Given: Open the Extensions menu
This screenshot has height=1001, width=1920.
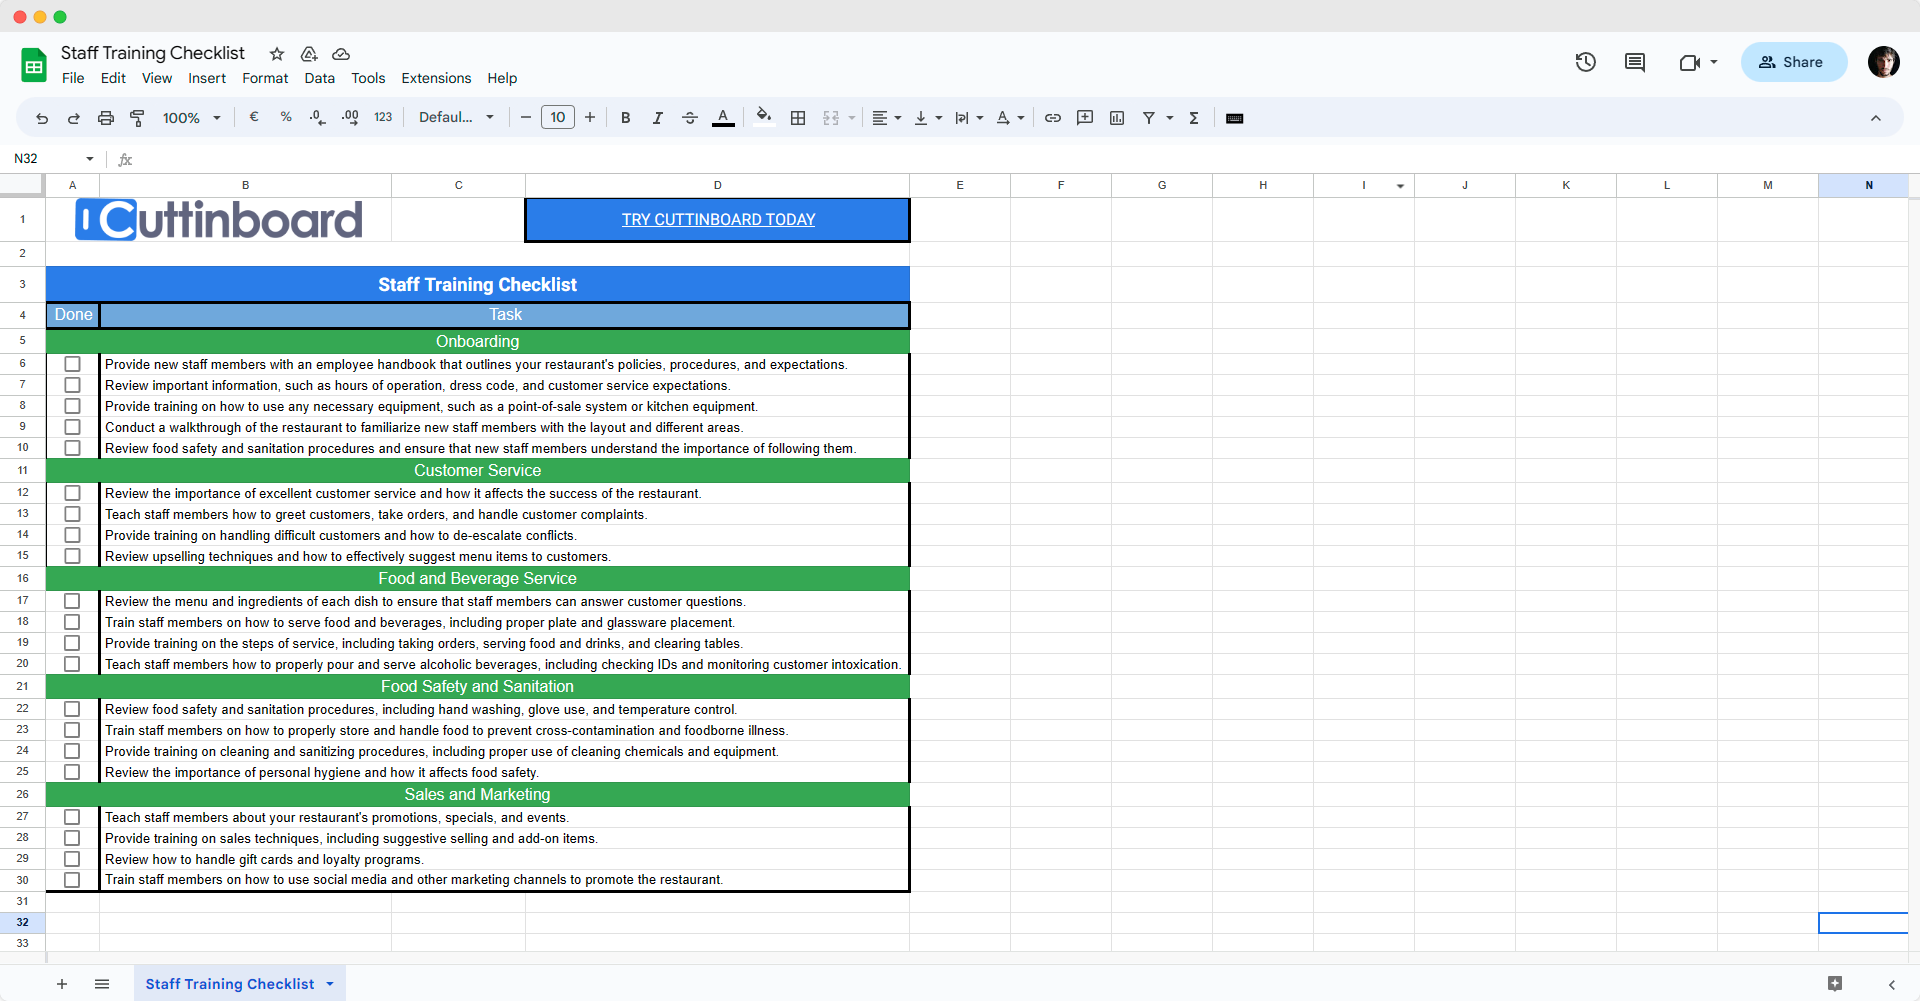Looking at the screenshot, I should 435,78.
